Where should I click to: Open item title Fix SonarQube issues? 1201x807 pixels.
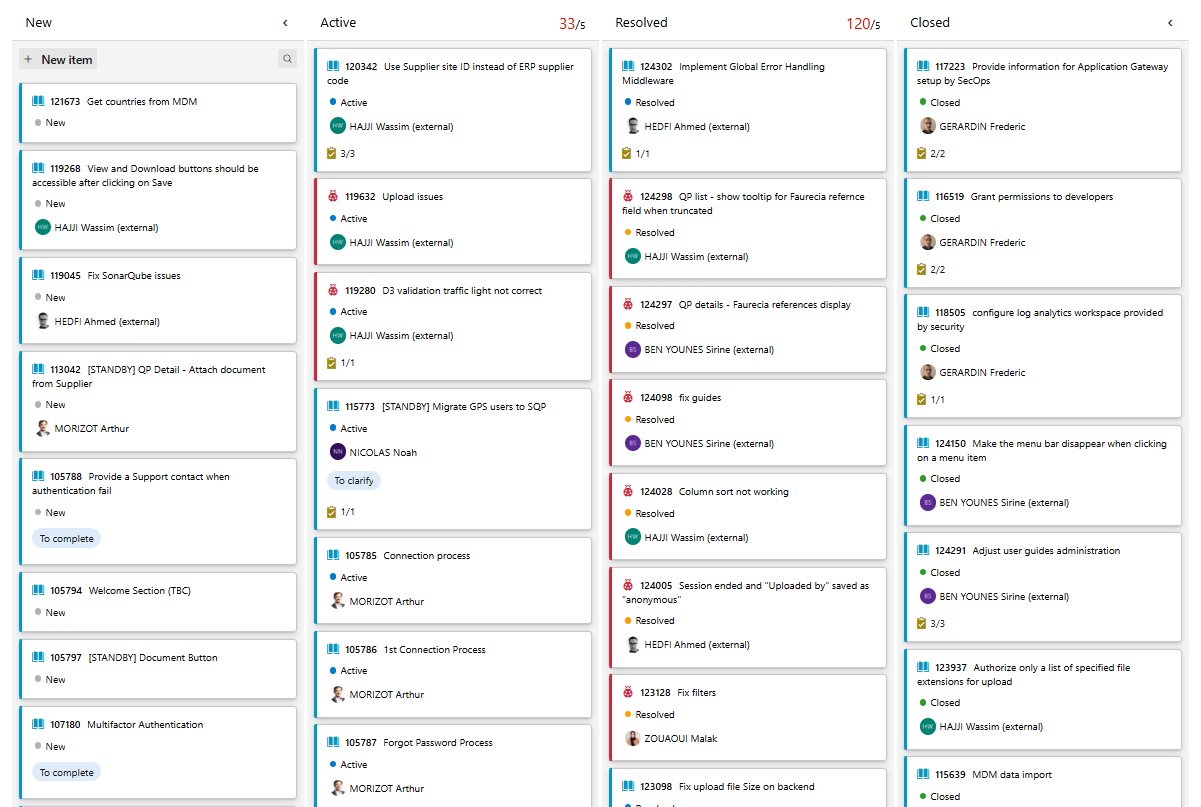[x=133, y=276]
